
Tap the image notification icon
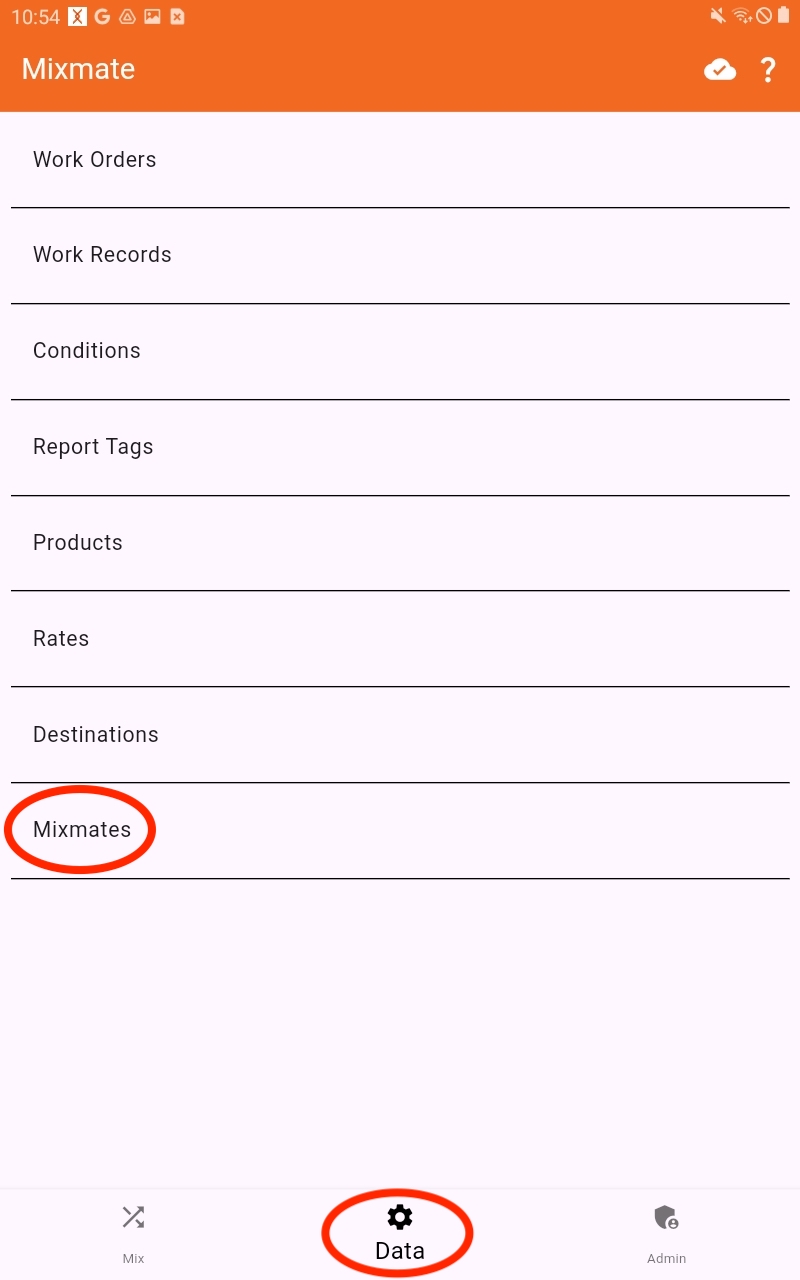[x=152, y=16]
